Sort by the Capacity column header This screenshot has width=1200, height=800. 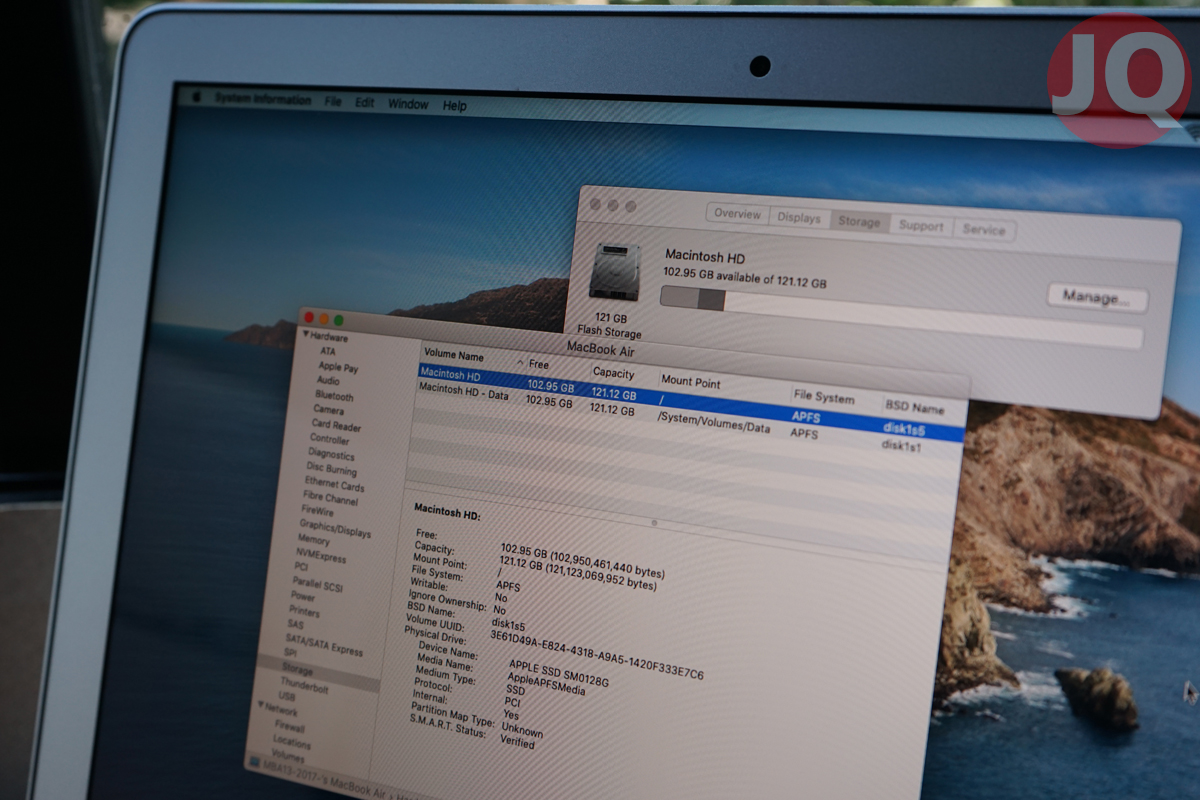[614, 373]
